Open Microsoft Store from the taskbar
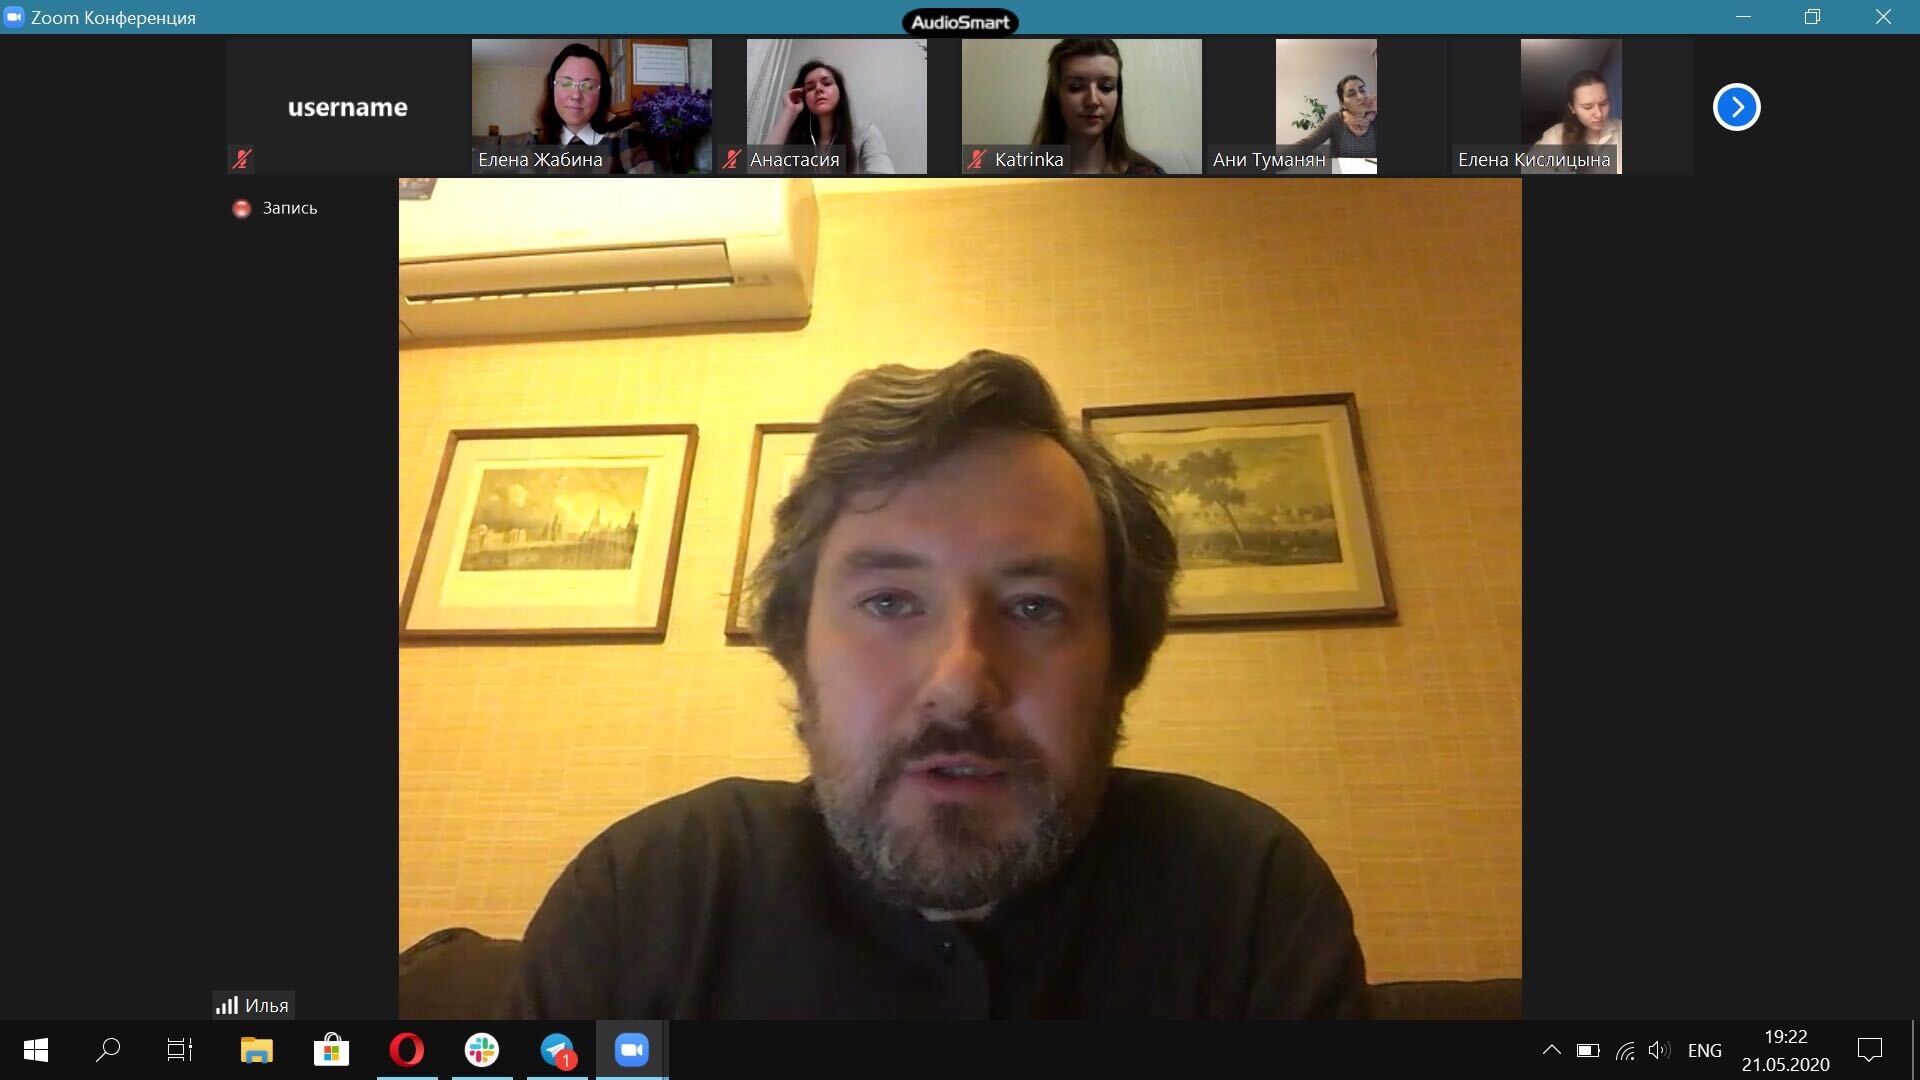The image size is (1920, 1080). 331,1050
